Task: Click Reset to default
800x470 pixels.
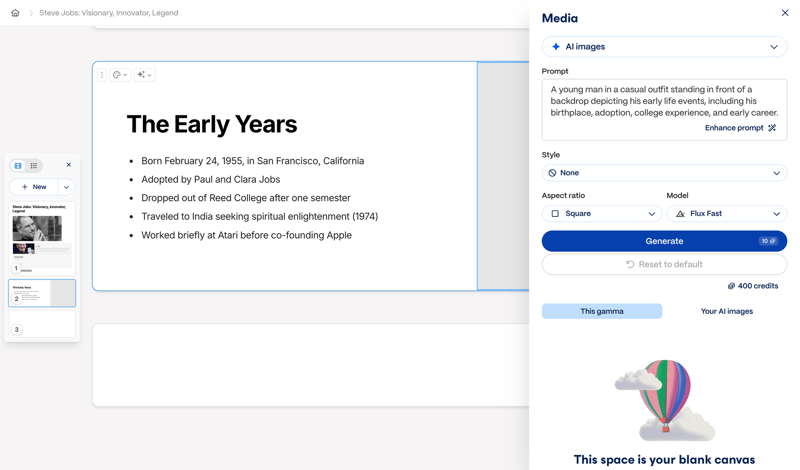Action: (x=664, y=264)
